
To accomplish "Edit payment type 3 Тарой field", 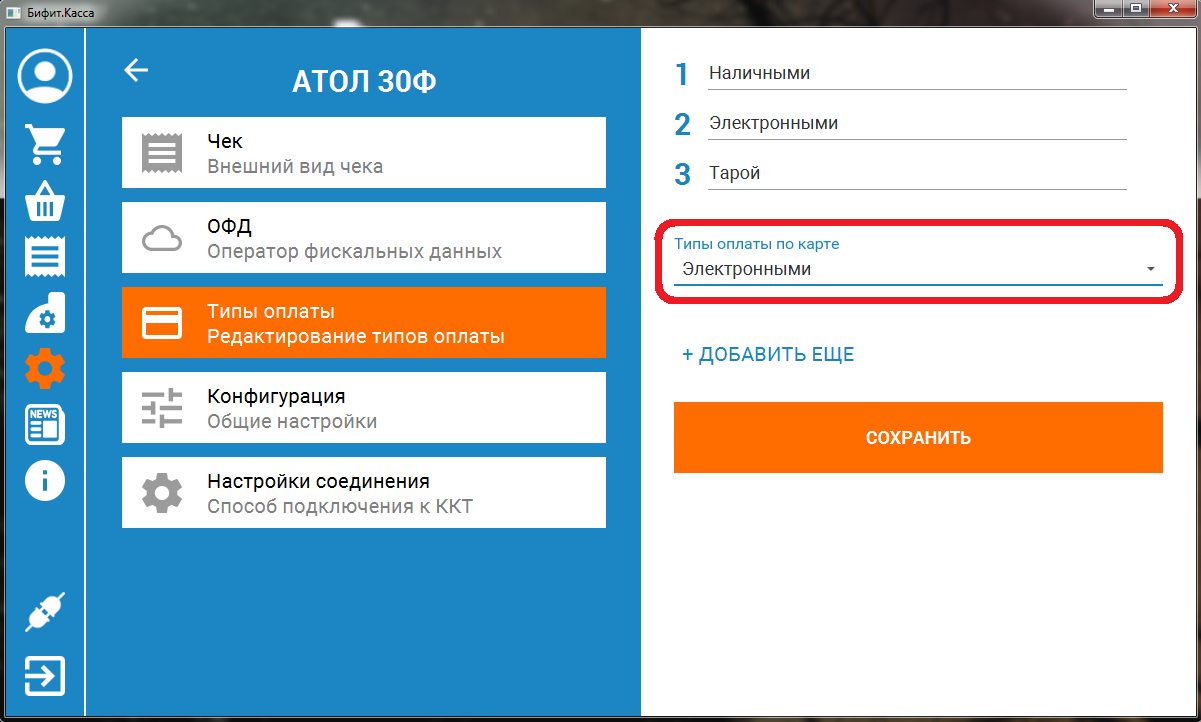I will pos(917,174).
